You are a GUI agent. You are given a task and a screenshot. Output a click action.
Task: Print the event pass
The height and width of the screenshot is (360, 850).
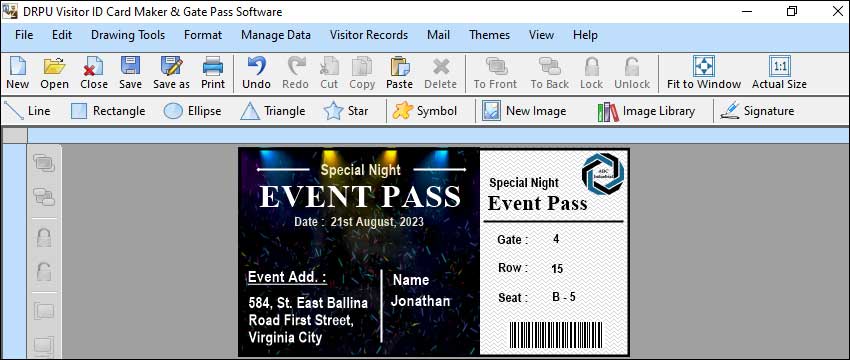[213, 73]
